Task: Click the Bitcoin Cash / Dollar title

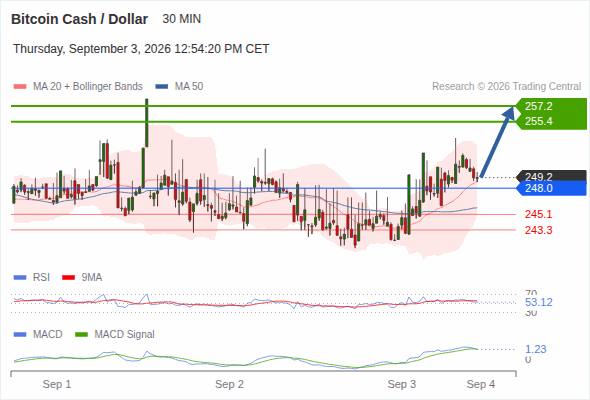Action: (x=79, y=19)
